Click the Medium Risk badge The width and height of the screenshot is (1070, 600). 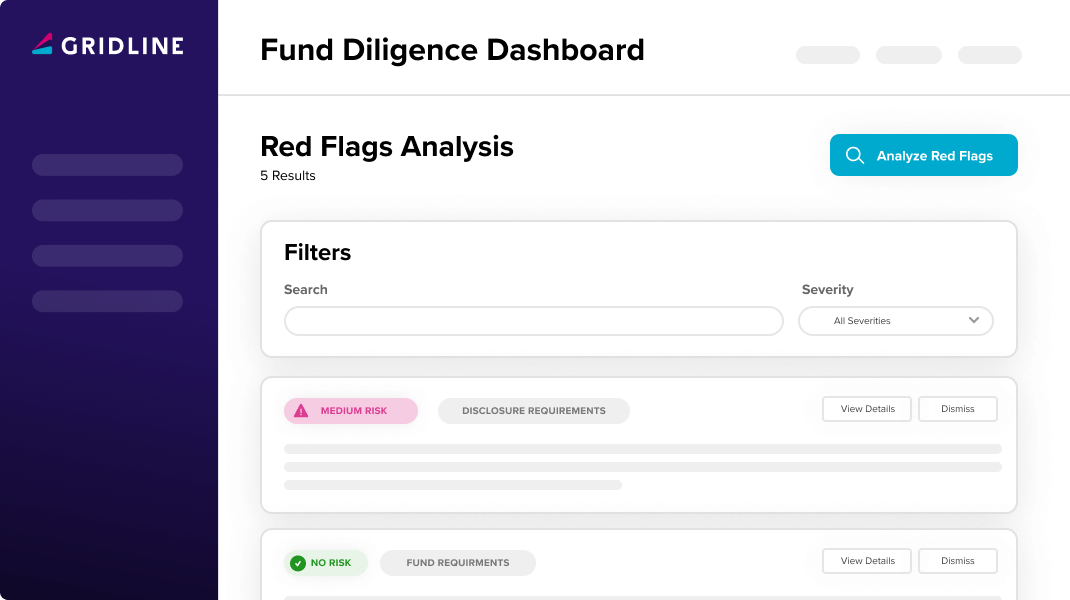351,411
